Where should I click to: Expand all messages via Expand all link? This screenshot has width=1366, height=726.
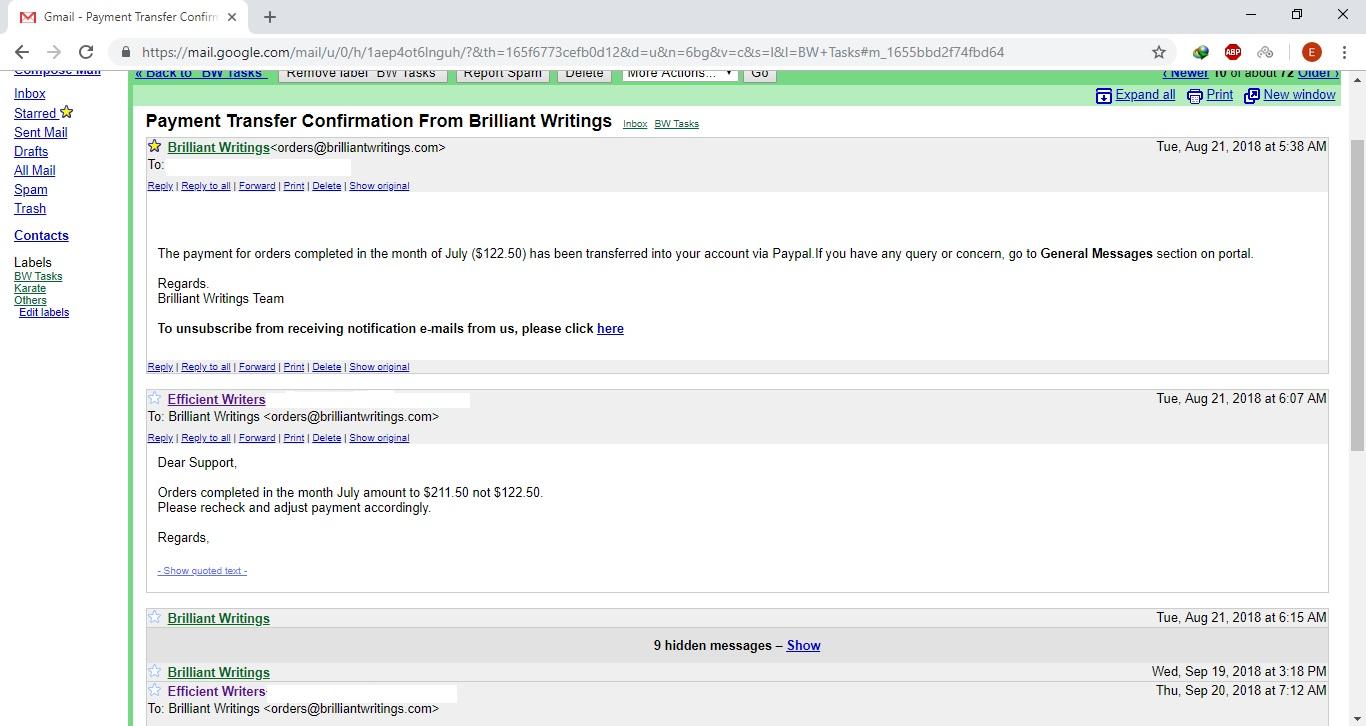coord(1145,95)
